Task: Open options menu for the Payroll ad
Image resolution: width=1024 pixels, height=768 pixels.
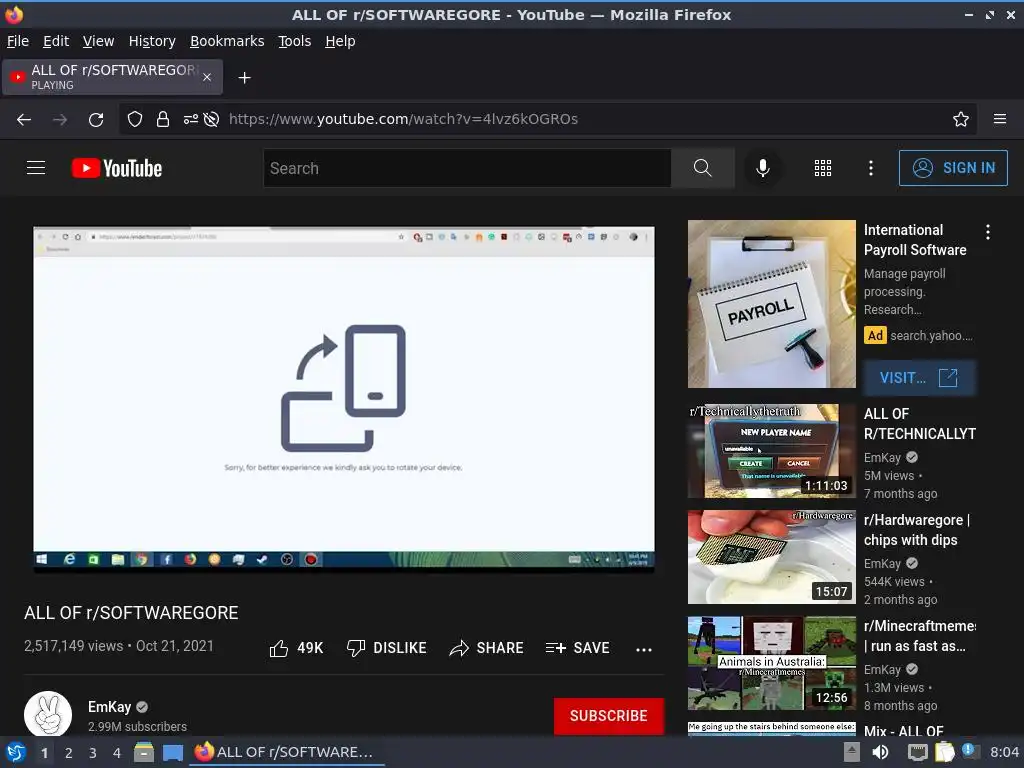Action: [x=987, y=232]
